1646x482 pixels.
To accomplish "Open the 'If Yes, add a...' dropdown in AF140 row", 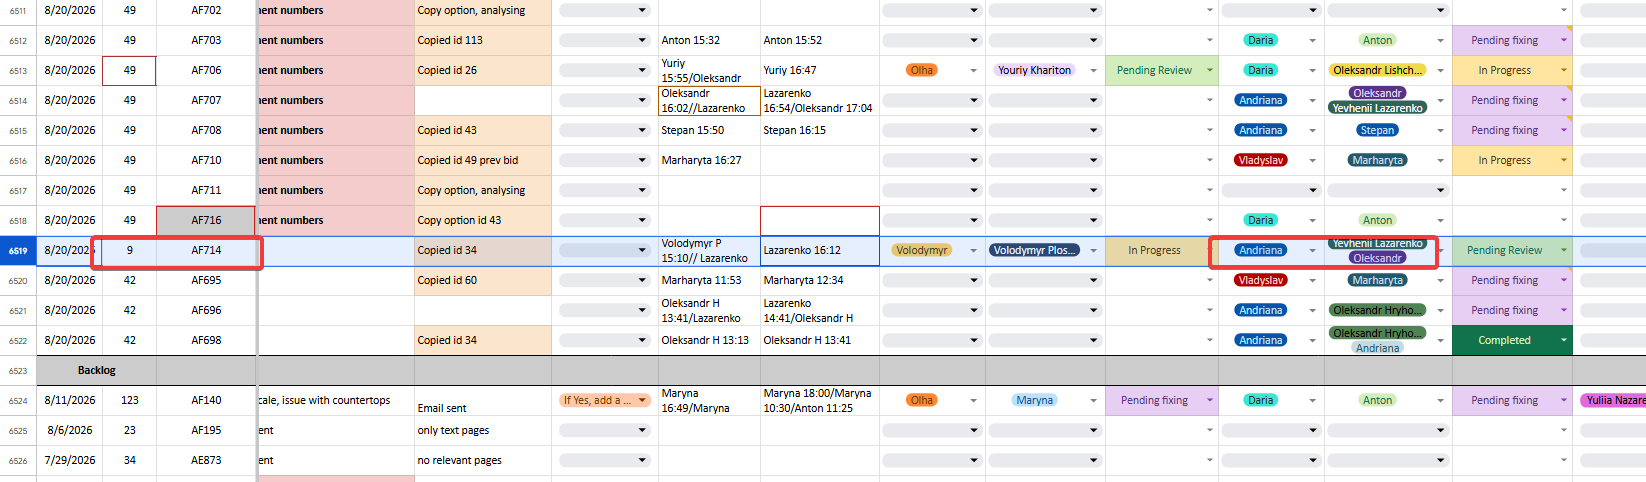I will [x=643, y=401].
